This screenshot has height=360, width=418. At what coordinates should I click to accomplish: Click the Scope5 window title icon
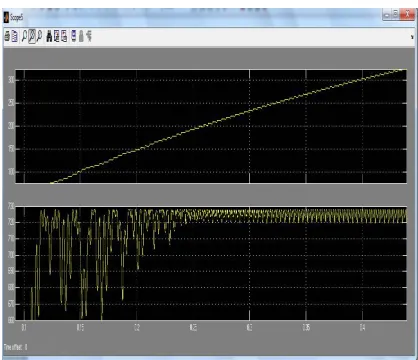(6, 17)
